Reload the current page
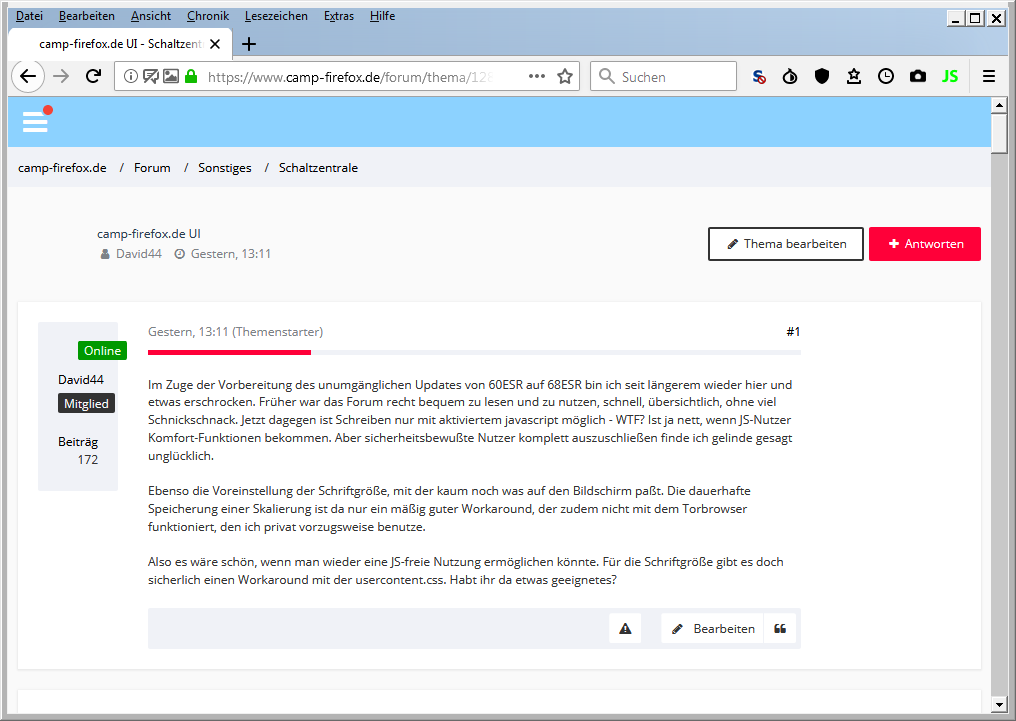 (93, 76)
